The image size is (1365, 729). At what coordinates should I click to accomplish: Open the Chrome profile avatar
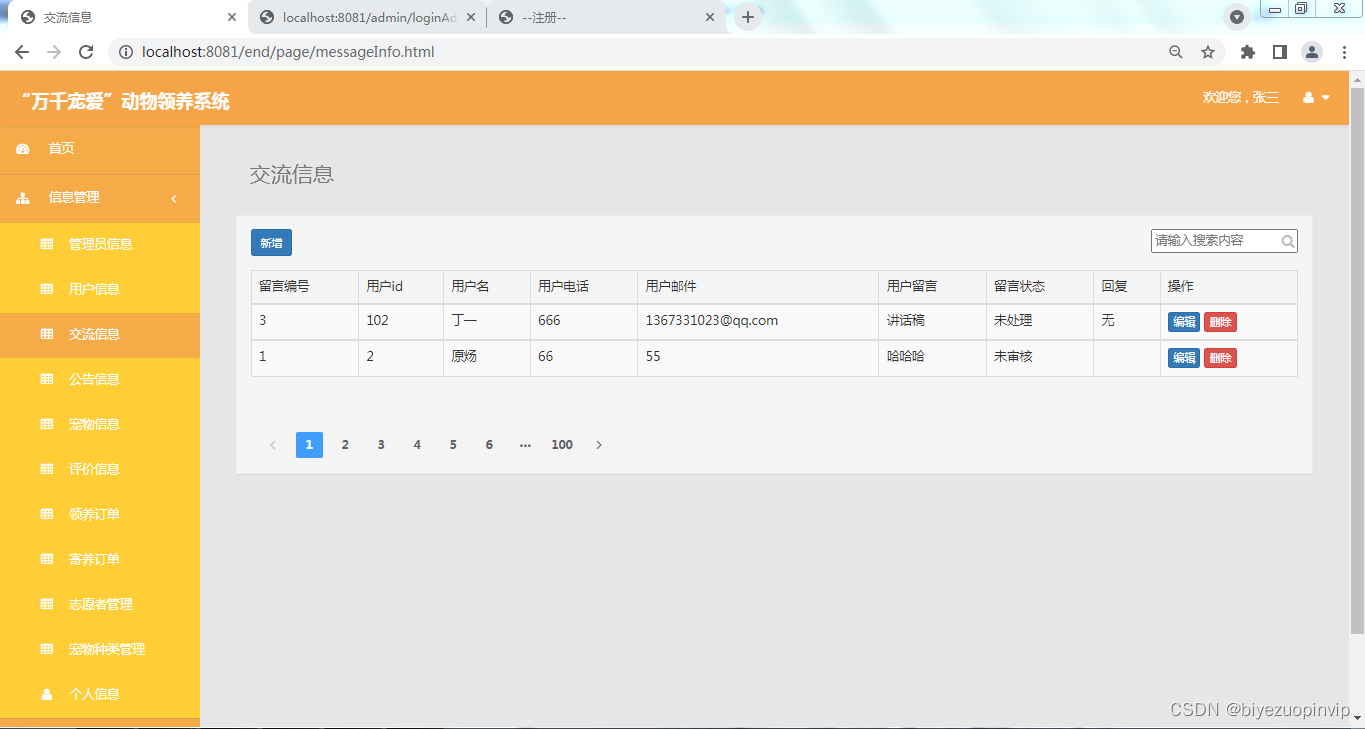click(1312, 52)
